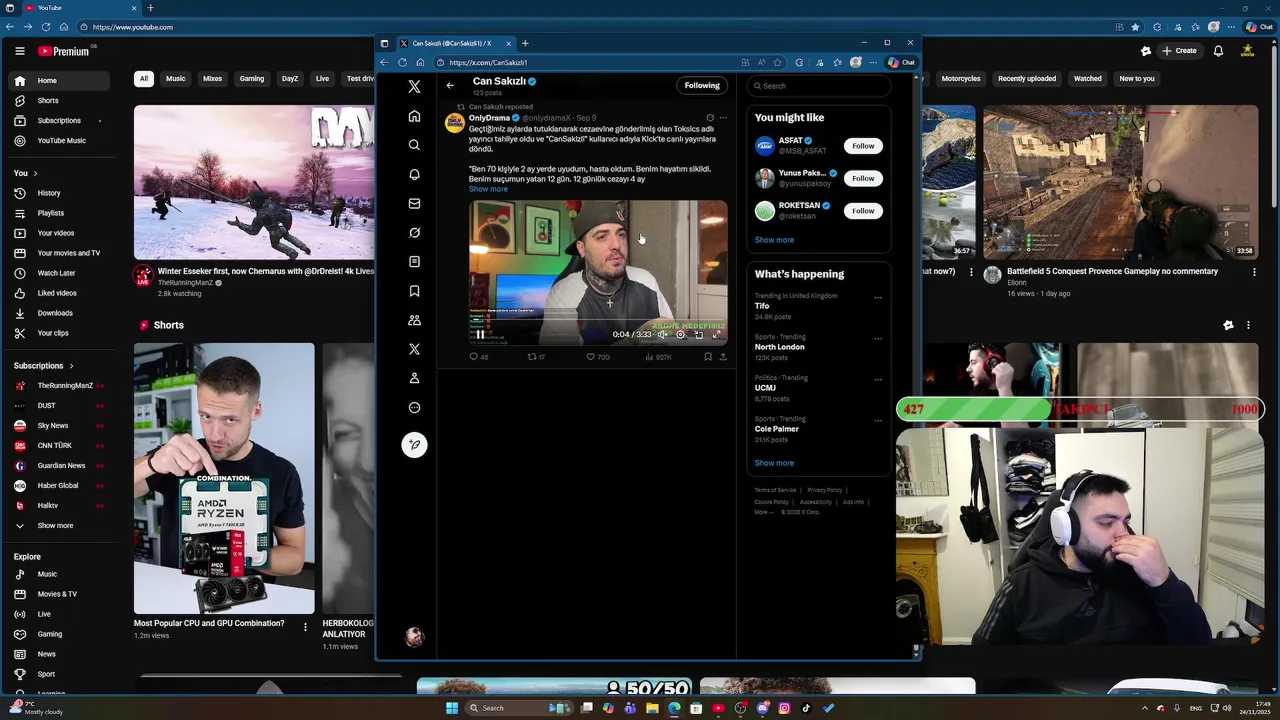1280x720 pixels.
Task: Open Windows Start menu
Action: [x=451, y=708]
